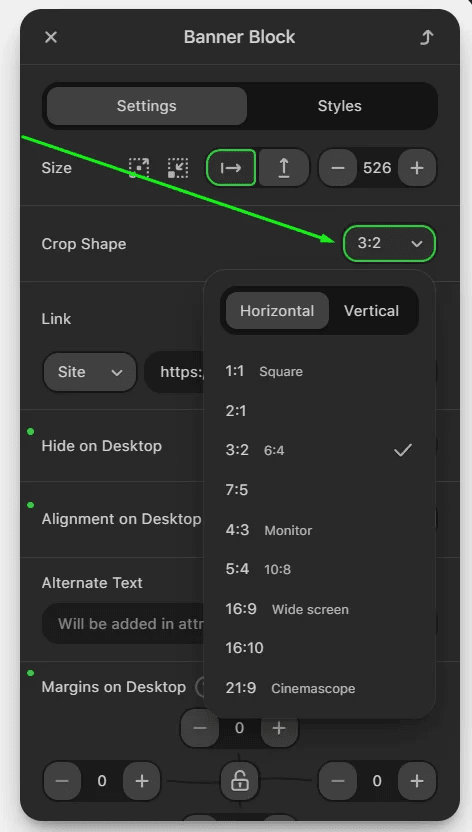Viewport: 472px width, 832px height.
Task: Open the Crop Shape 3:2 dropdown
Action: [389, 244]
